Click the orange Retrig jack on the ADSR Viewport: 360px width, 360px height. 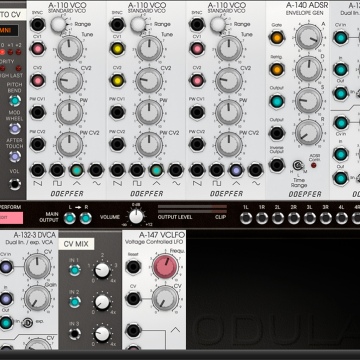coord(277,69)
